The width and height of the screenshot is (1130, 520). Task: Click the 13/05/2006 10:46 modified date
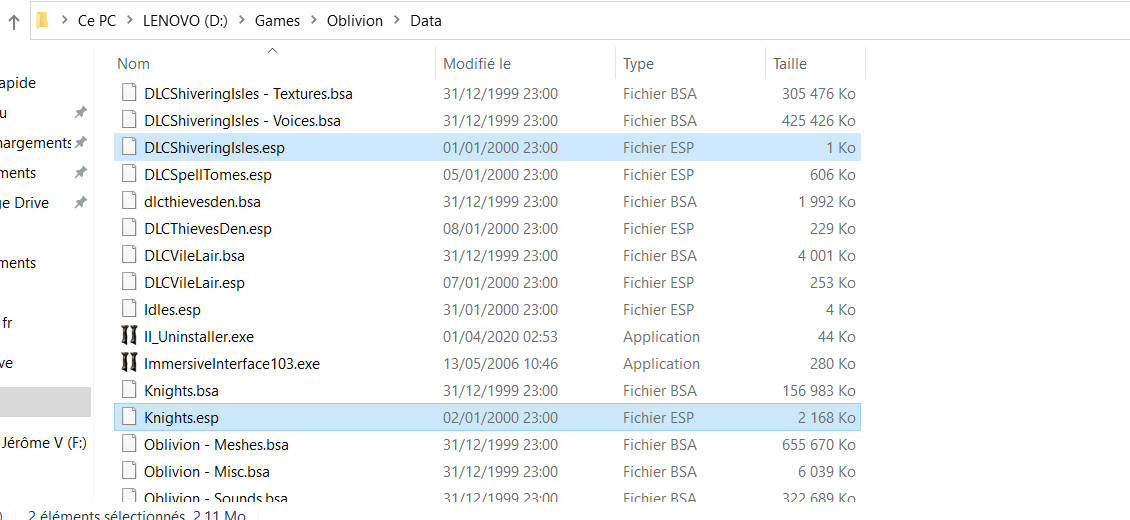500,364
